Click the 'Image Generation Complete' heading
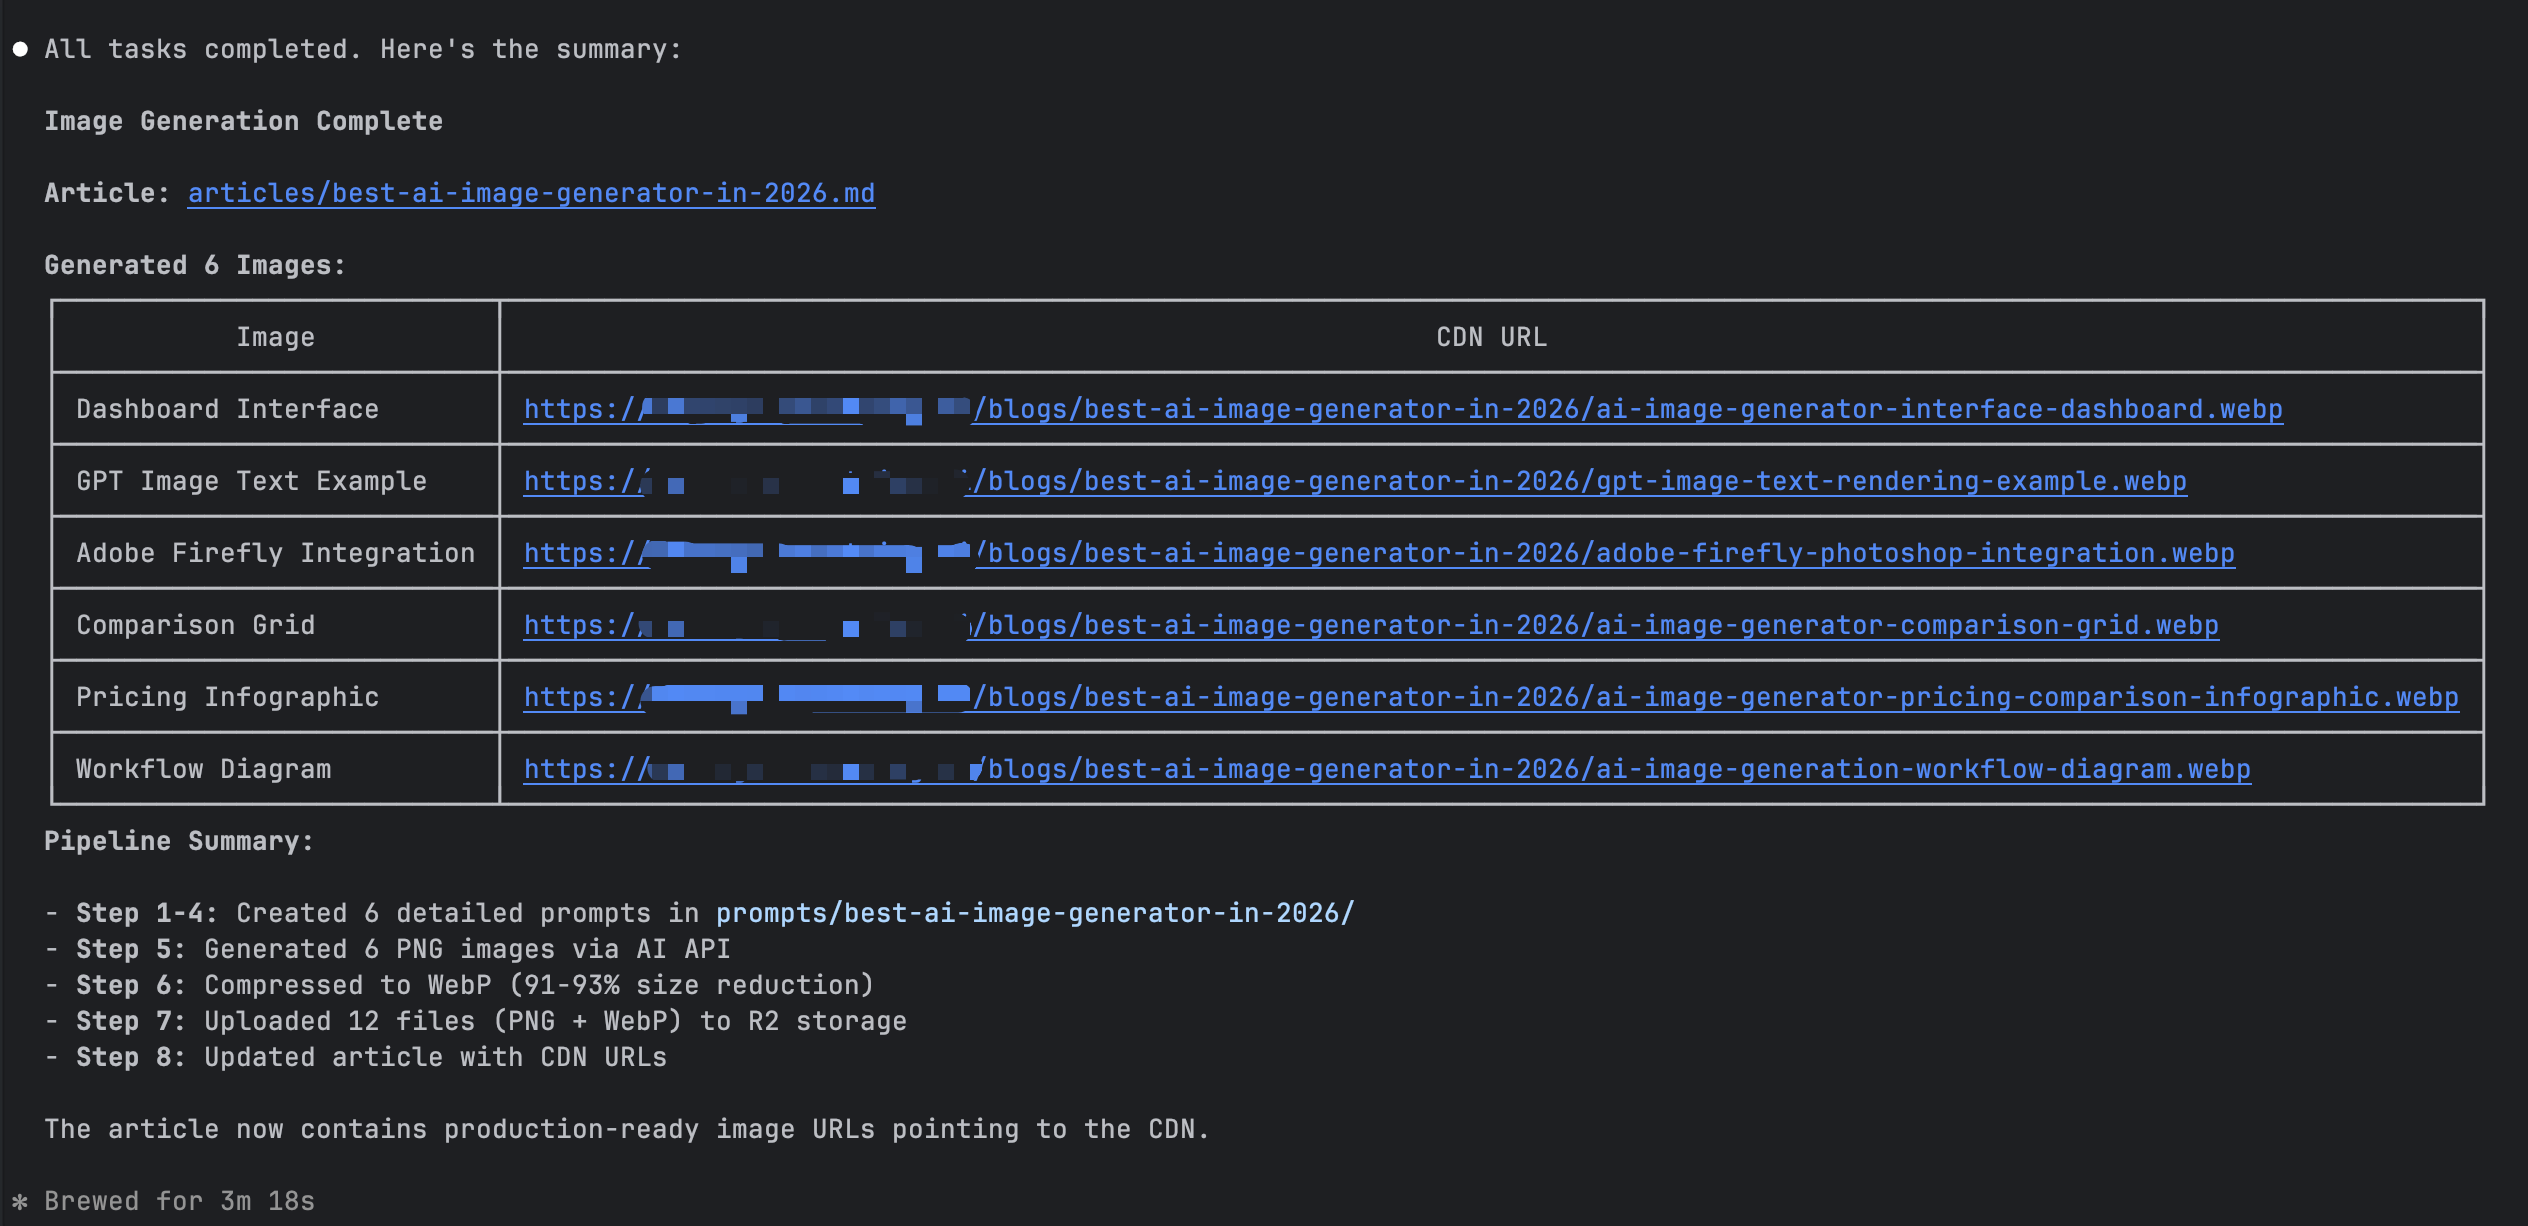2528x1226 pixels. (x=243, y=121)
